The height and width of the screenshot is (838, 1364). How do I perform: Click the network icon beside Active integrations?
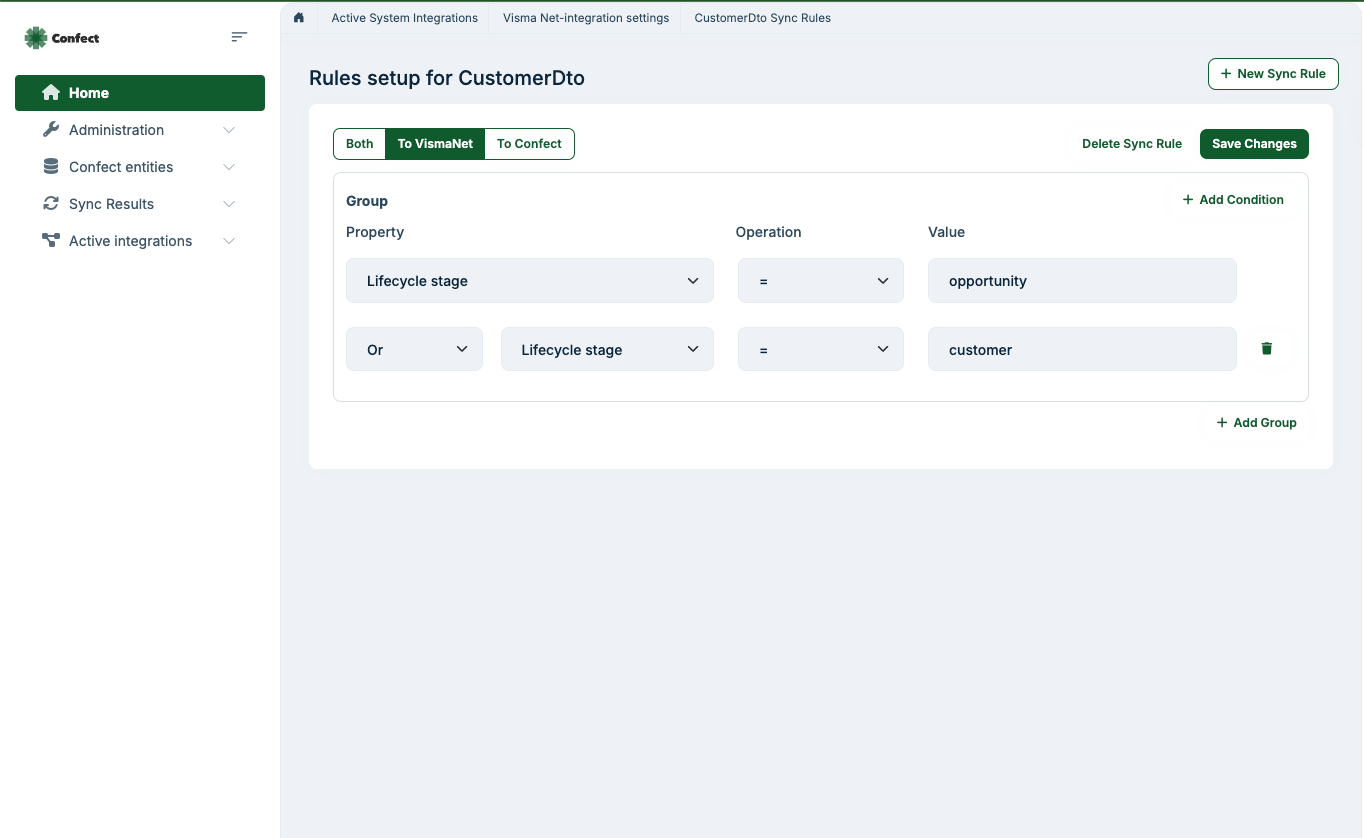coord(51,241)
